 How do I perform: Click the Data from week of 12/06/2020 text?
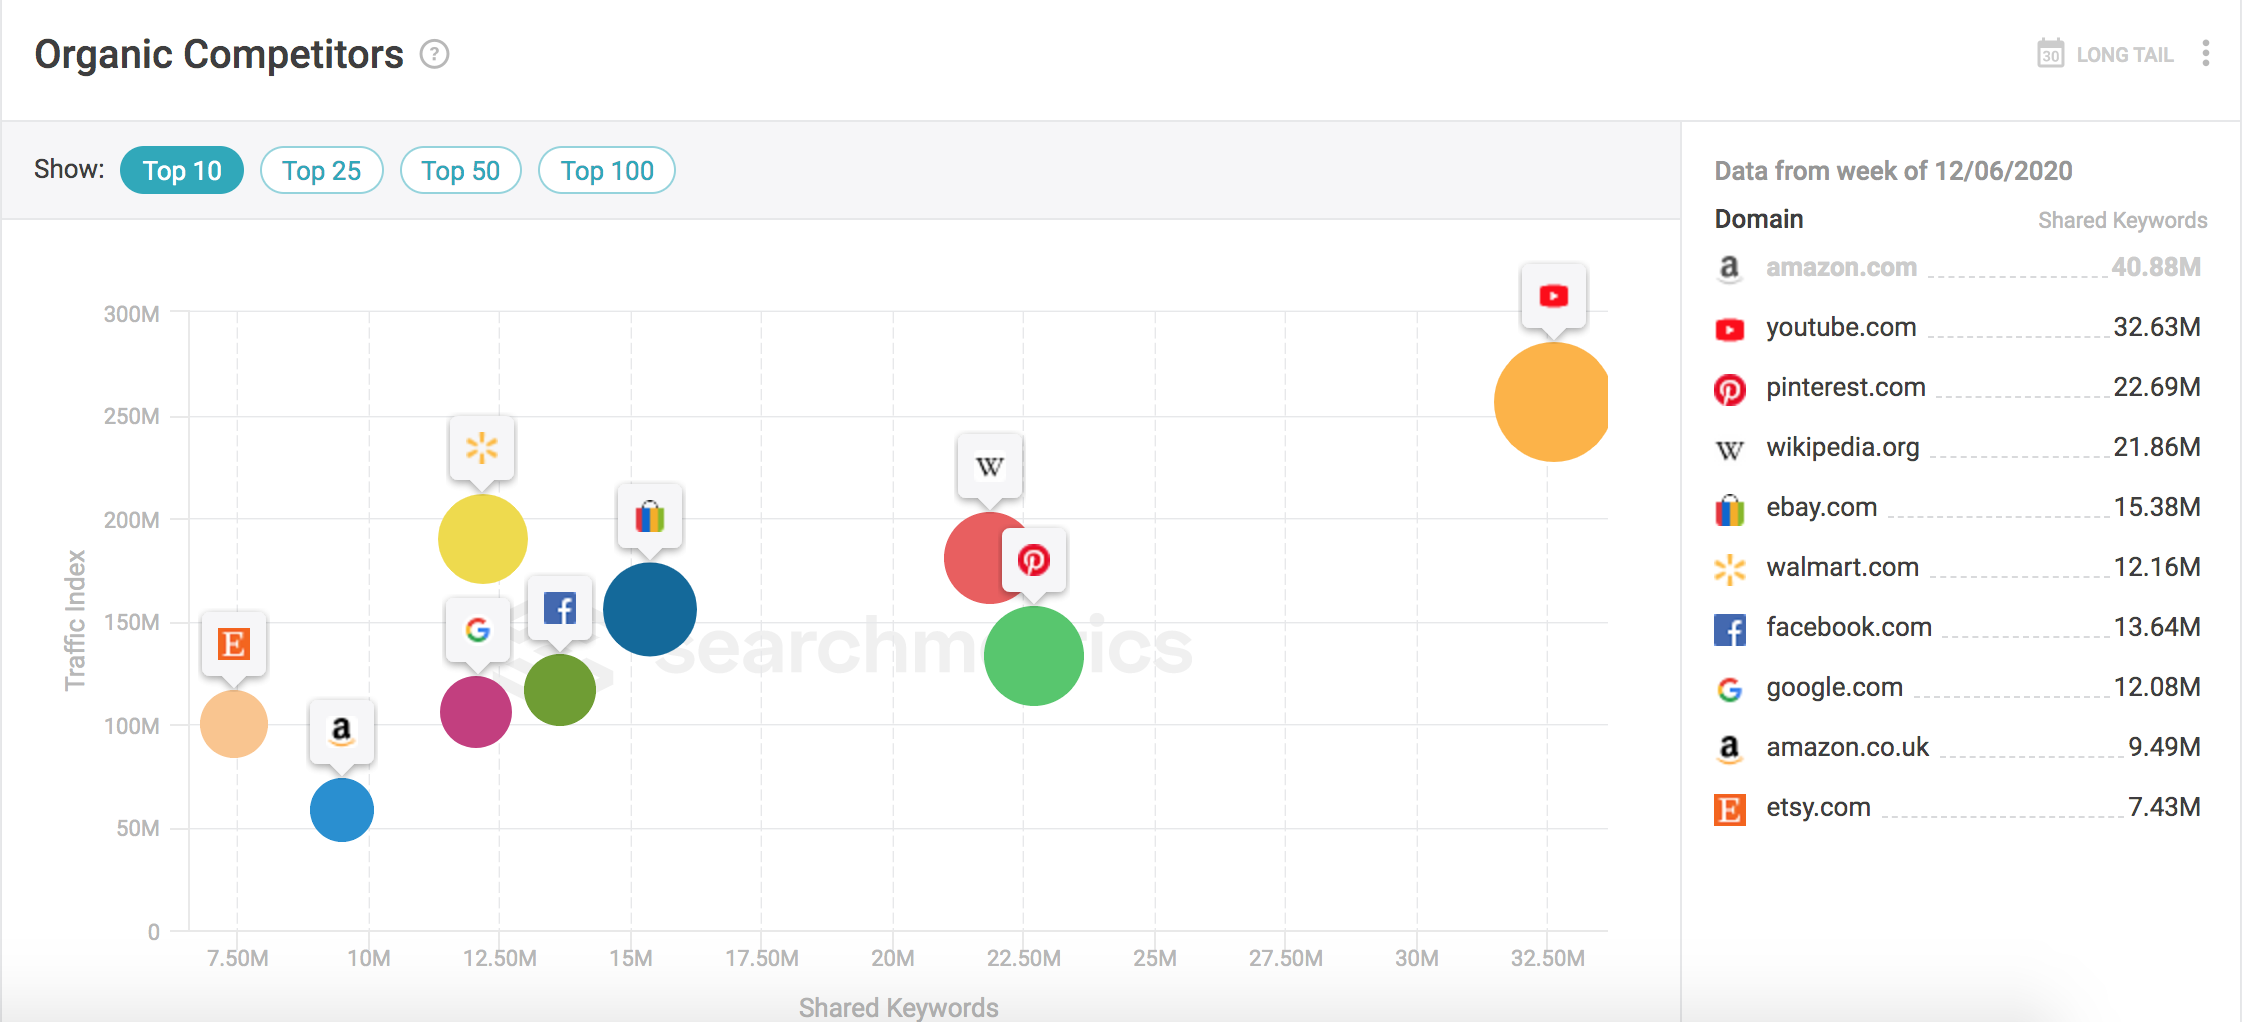tap(1893, 171)
